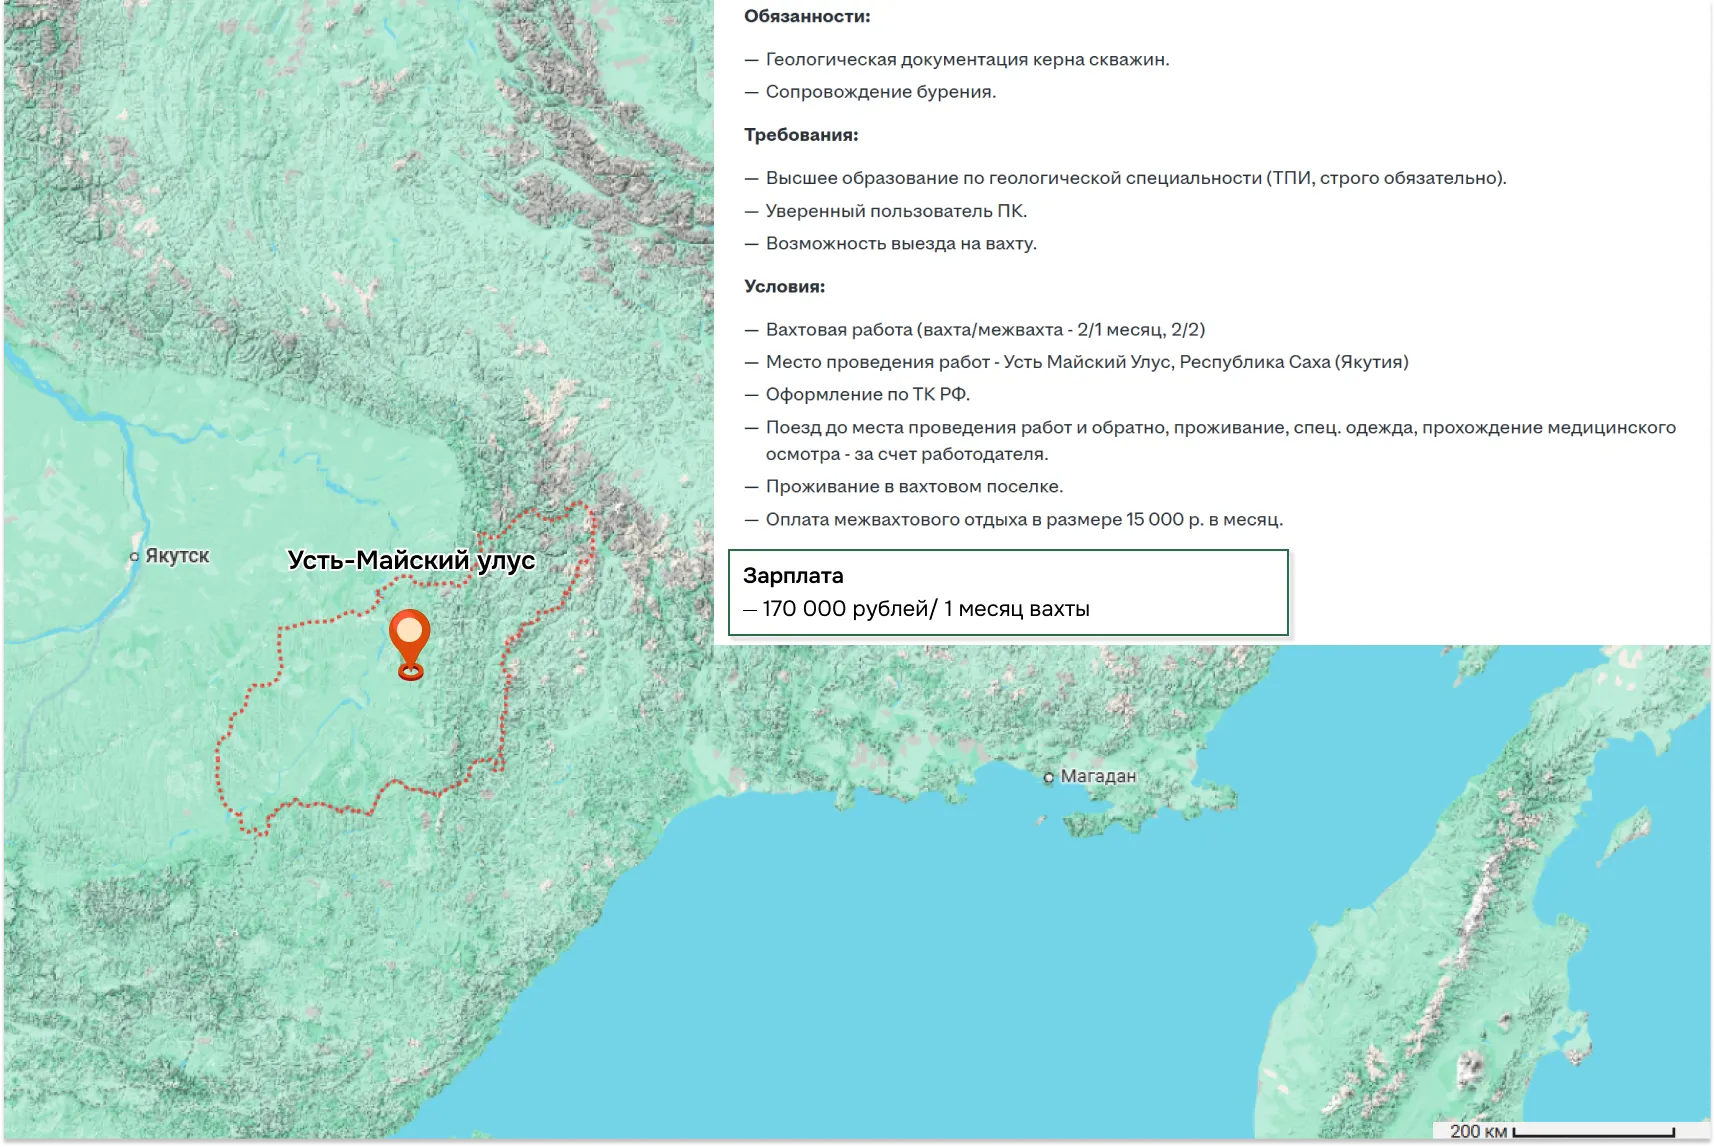Viewport: 1715px width, 1147px height.
Task: Click the Геологическая документация керна скважин line
Action: (967, 60)
